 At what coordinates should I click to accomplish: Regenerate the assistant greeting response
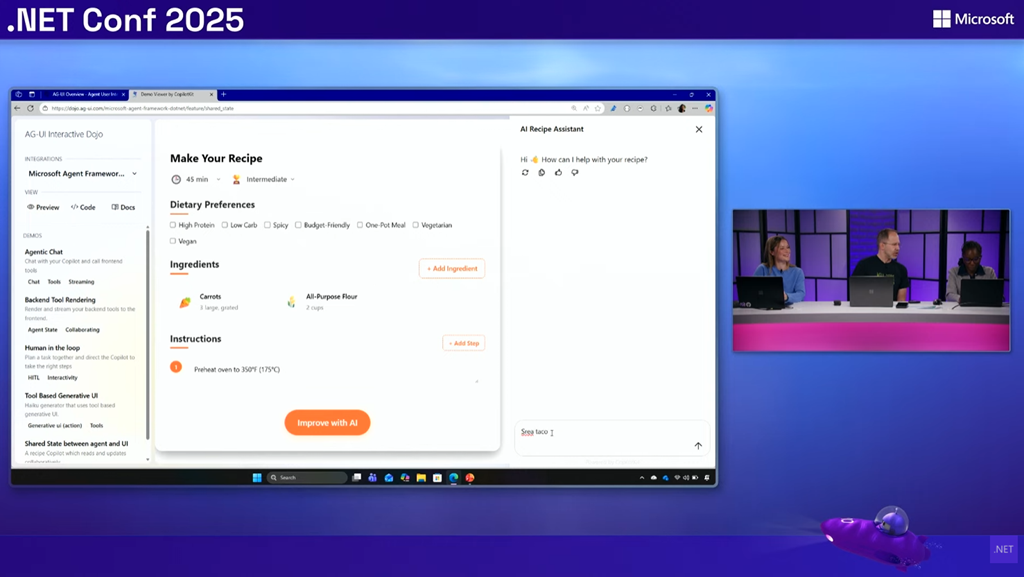click(525, 172)
